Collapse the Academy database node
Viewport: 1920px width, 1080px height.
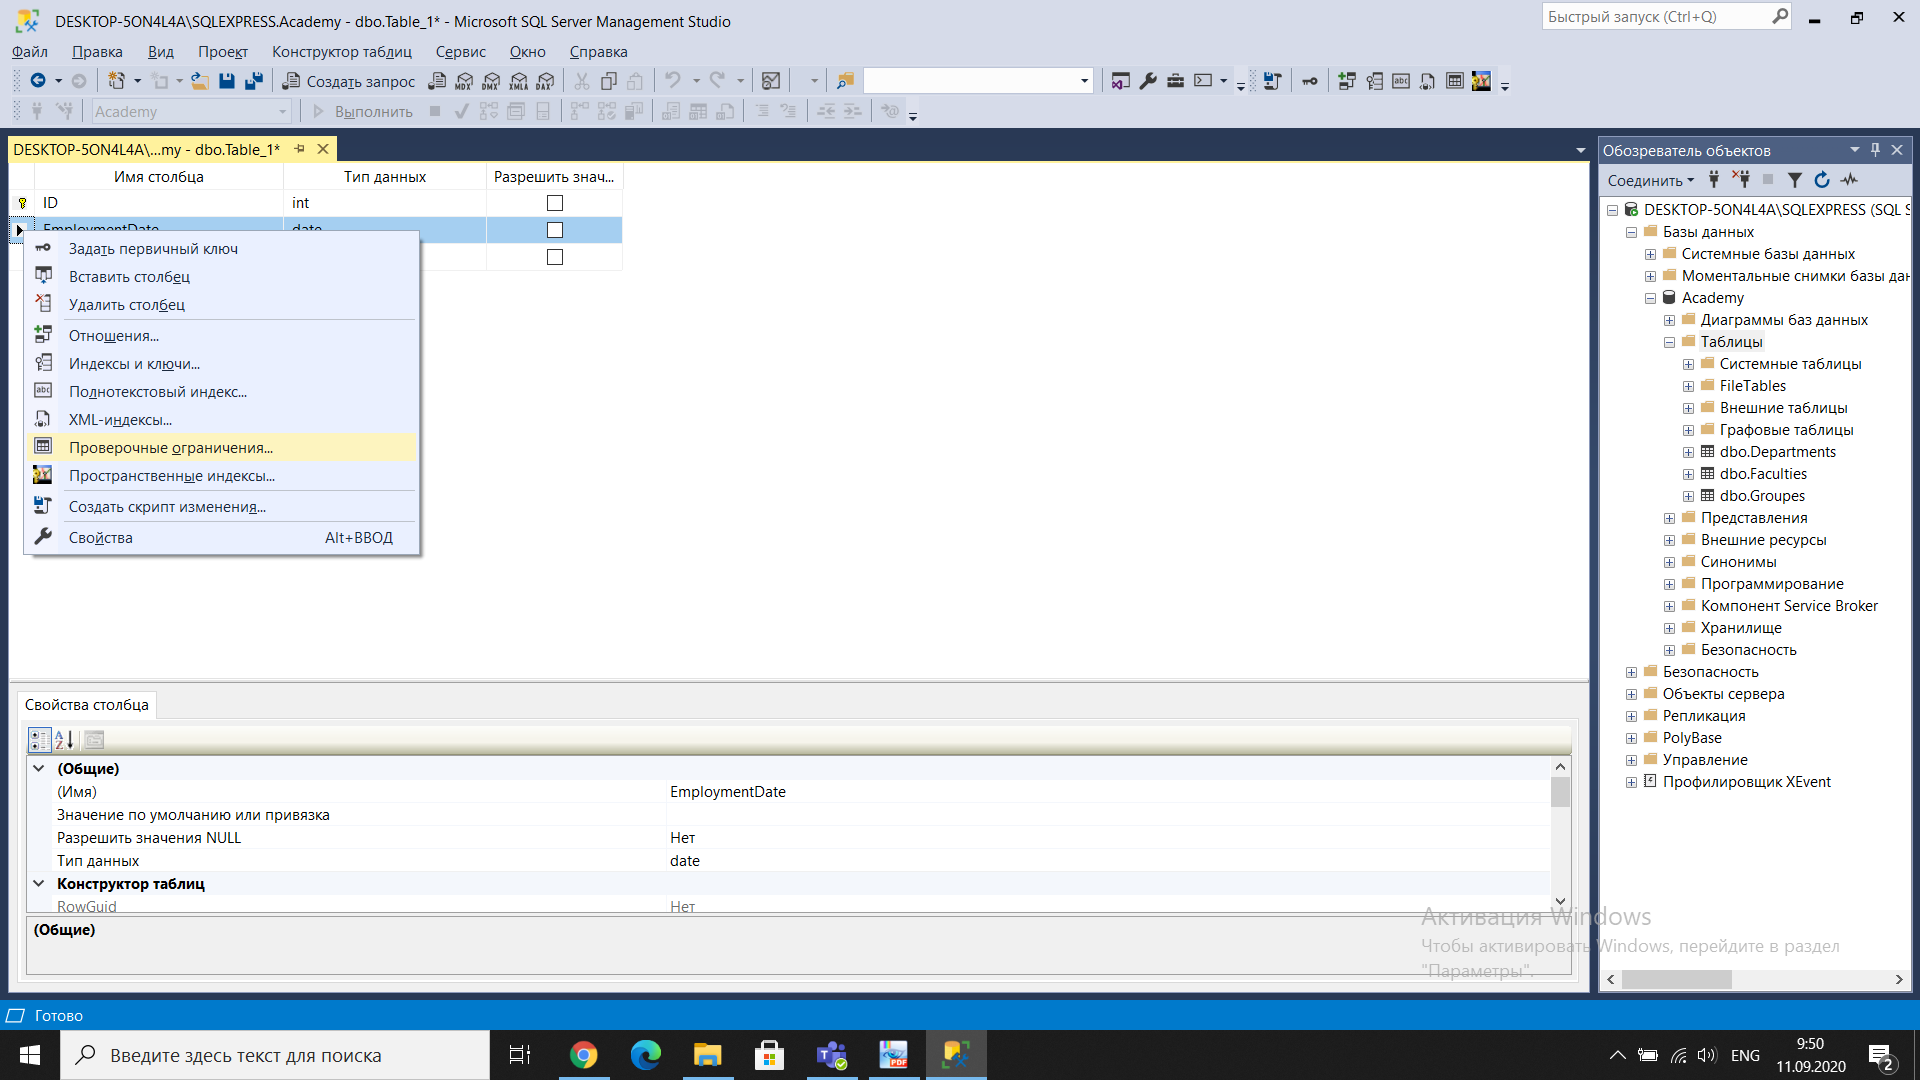click(x=1650, y=298)
